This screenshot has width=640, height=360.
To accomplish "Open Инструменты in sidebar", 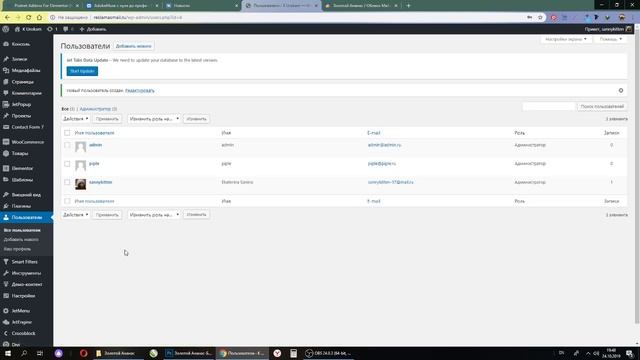I will 26,273.
